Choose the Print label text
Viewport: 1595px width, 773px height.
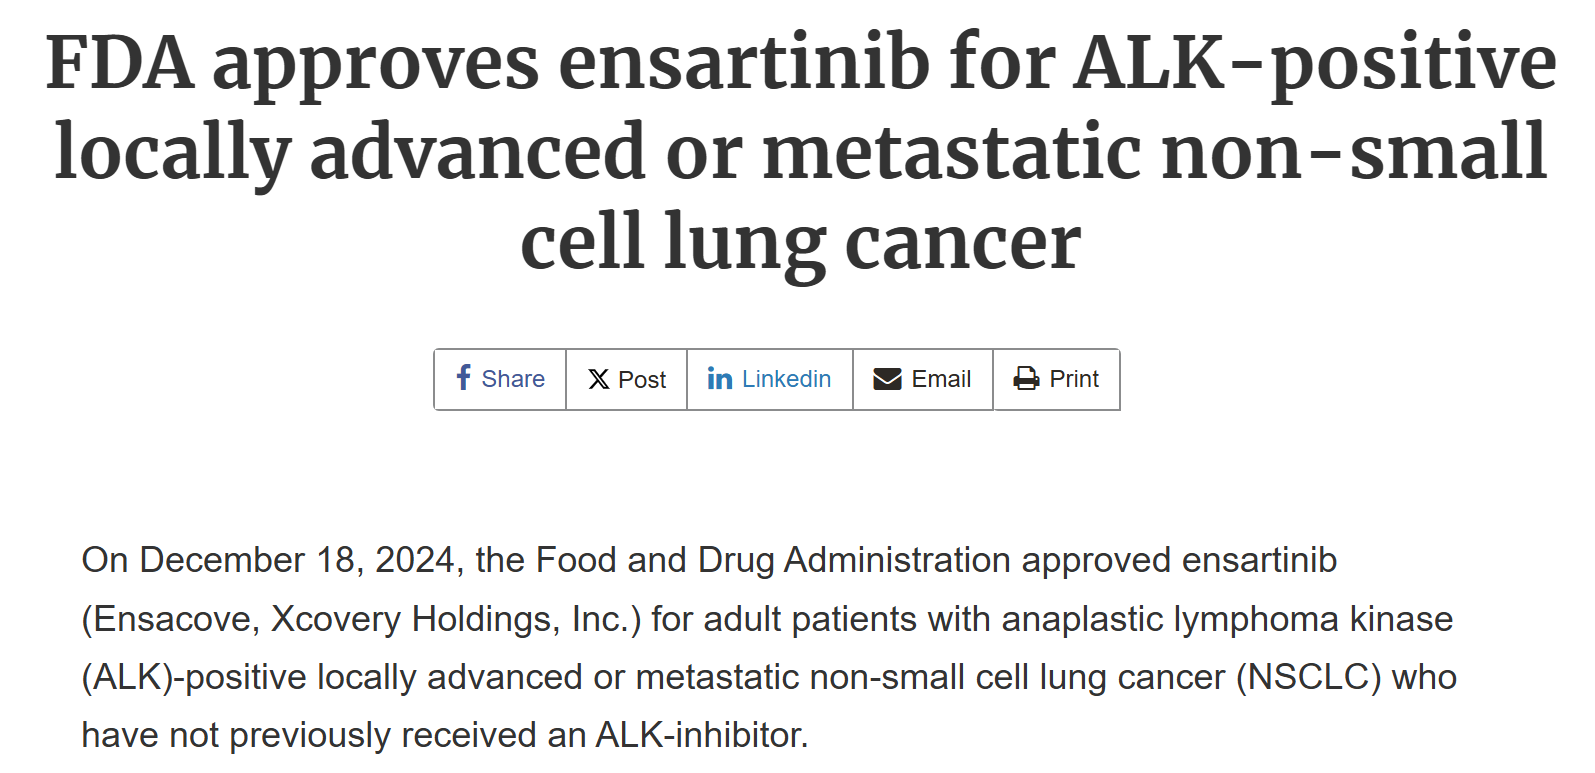(1074, 379)
